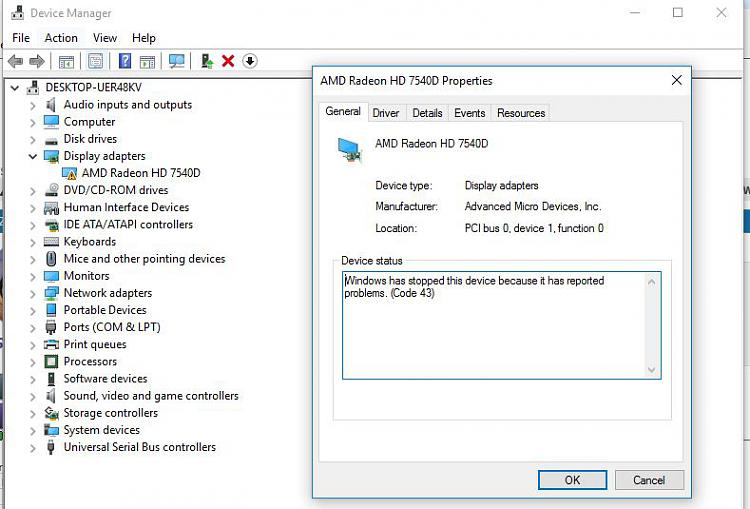Screen dimensions: 750x509
Task: Click the Update driver toolbar icon
Action: tap(207, 61)
